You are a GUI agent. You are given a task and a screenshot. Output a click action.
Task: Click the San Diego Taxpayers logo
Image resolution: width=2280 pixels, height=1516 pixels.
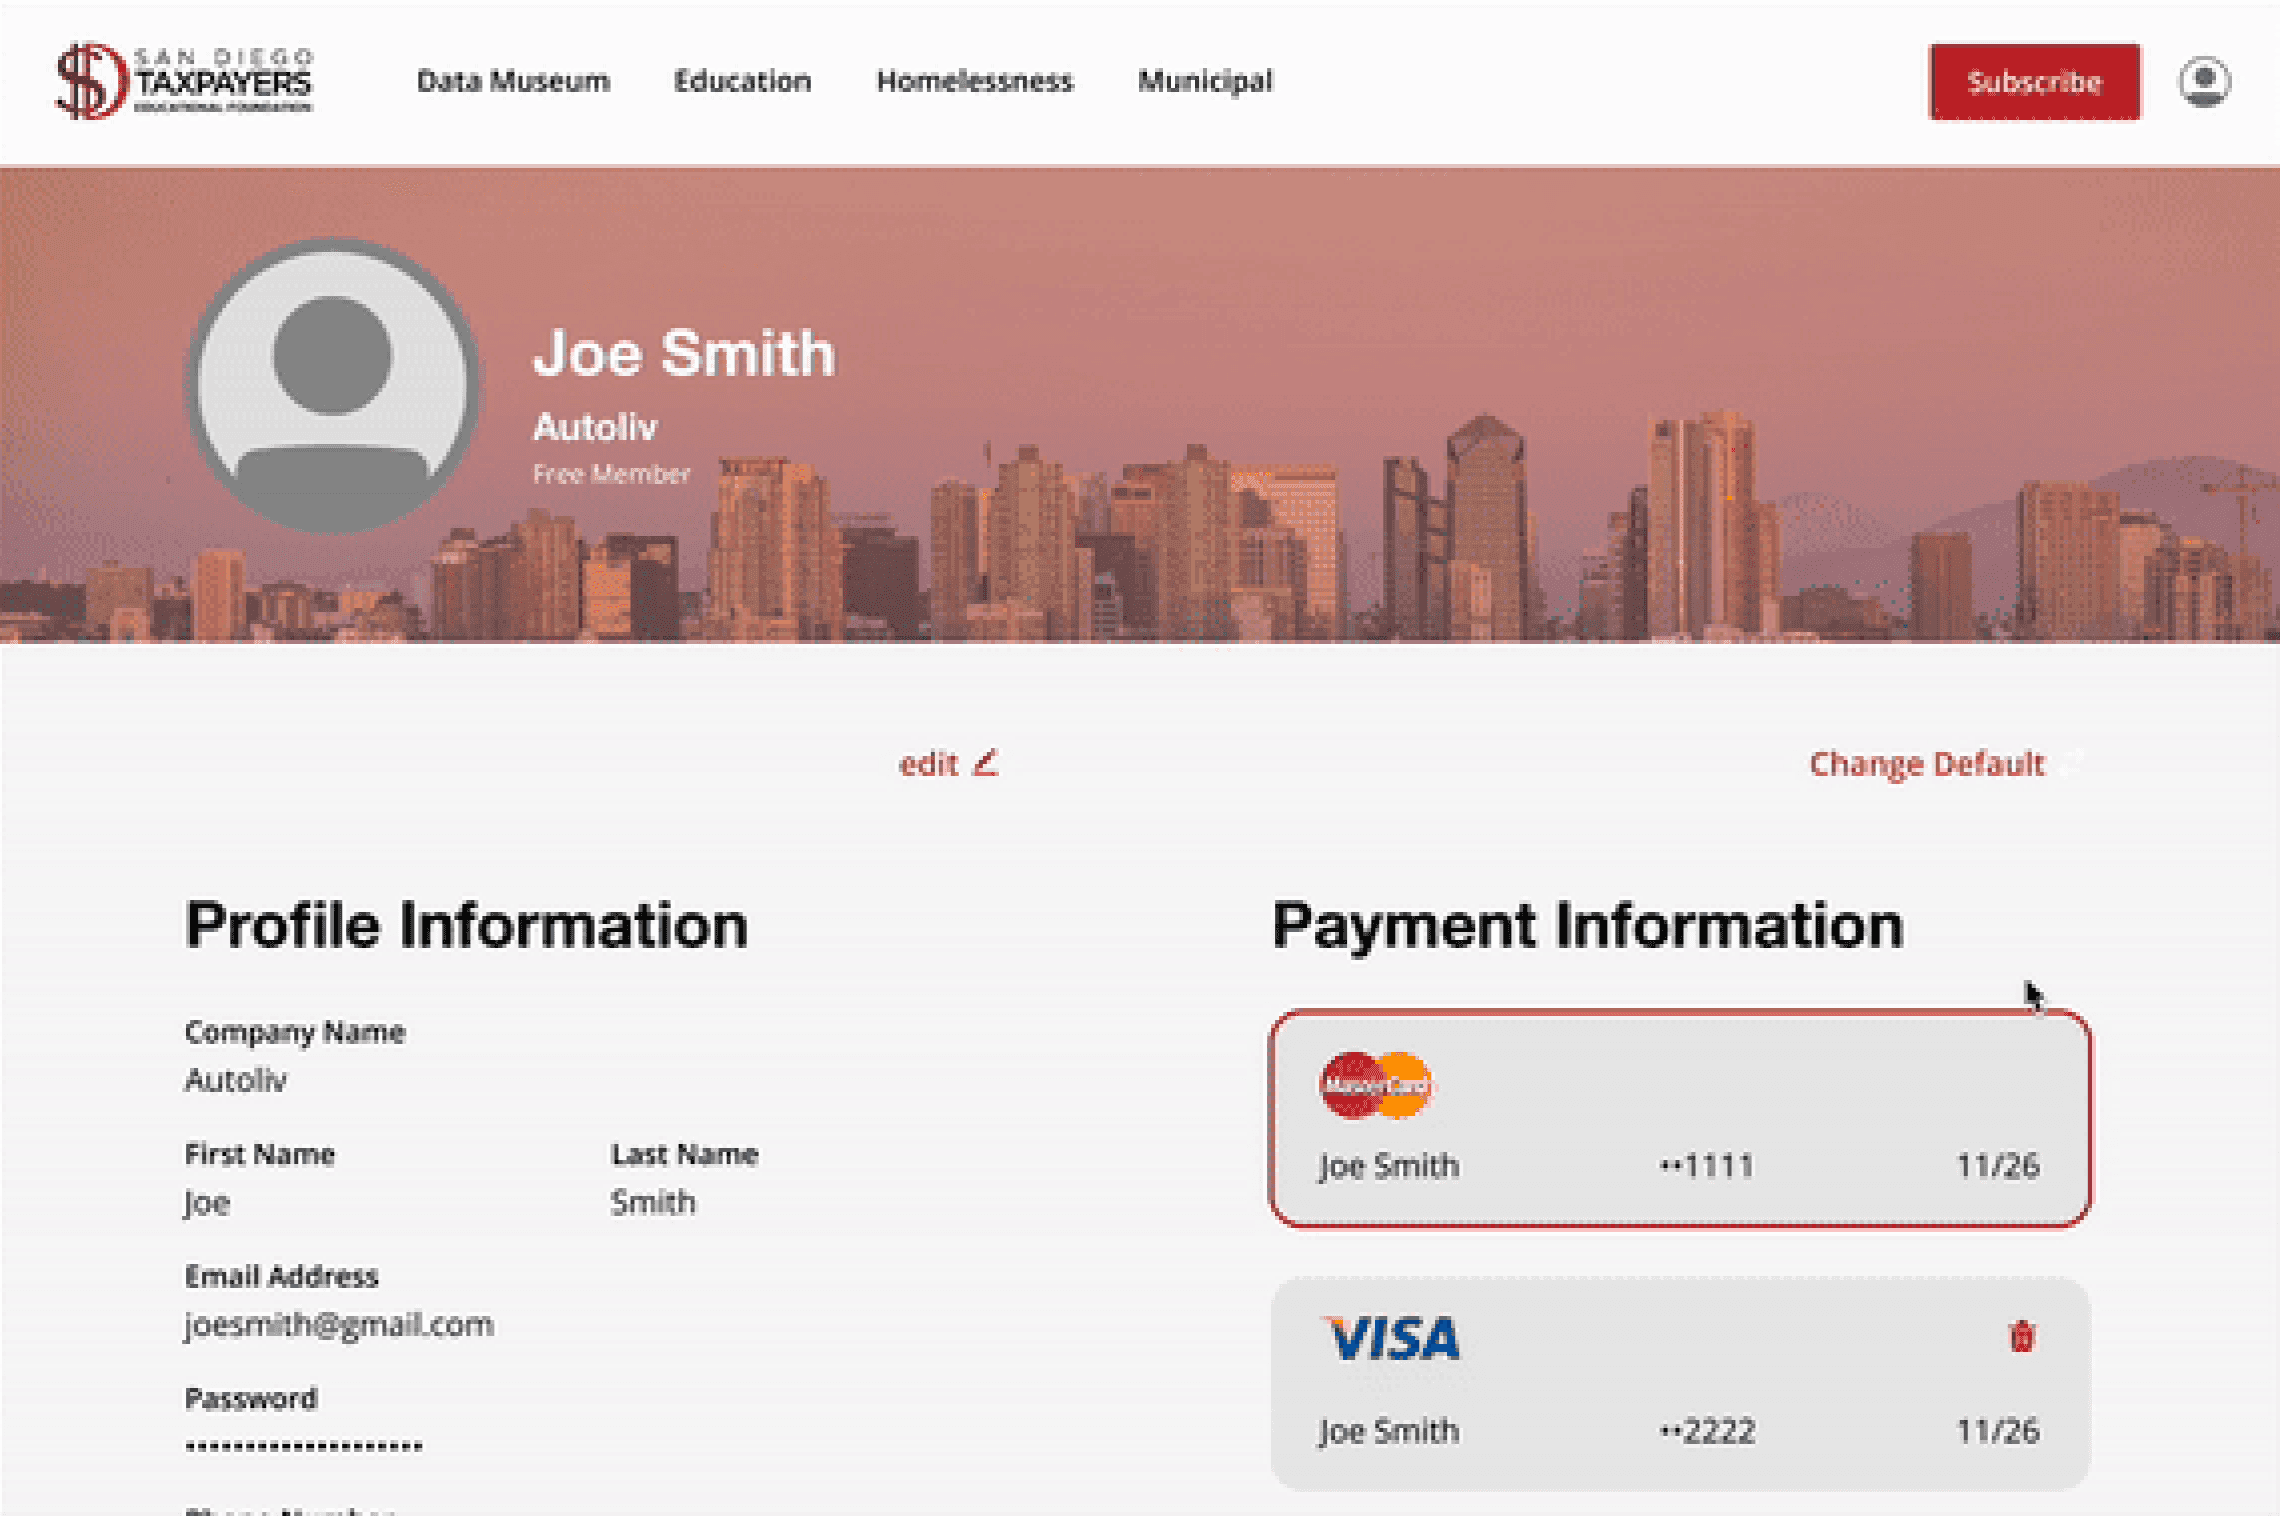tap(184, 81)
